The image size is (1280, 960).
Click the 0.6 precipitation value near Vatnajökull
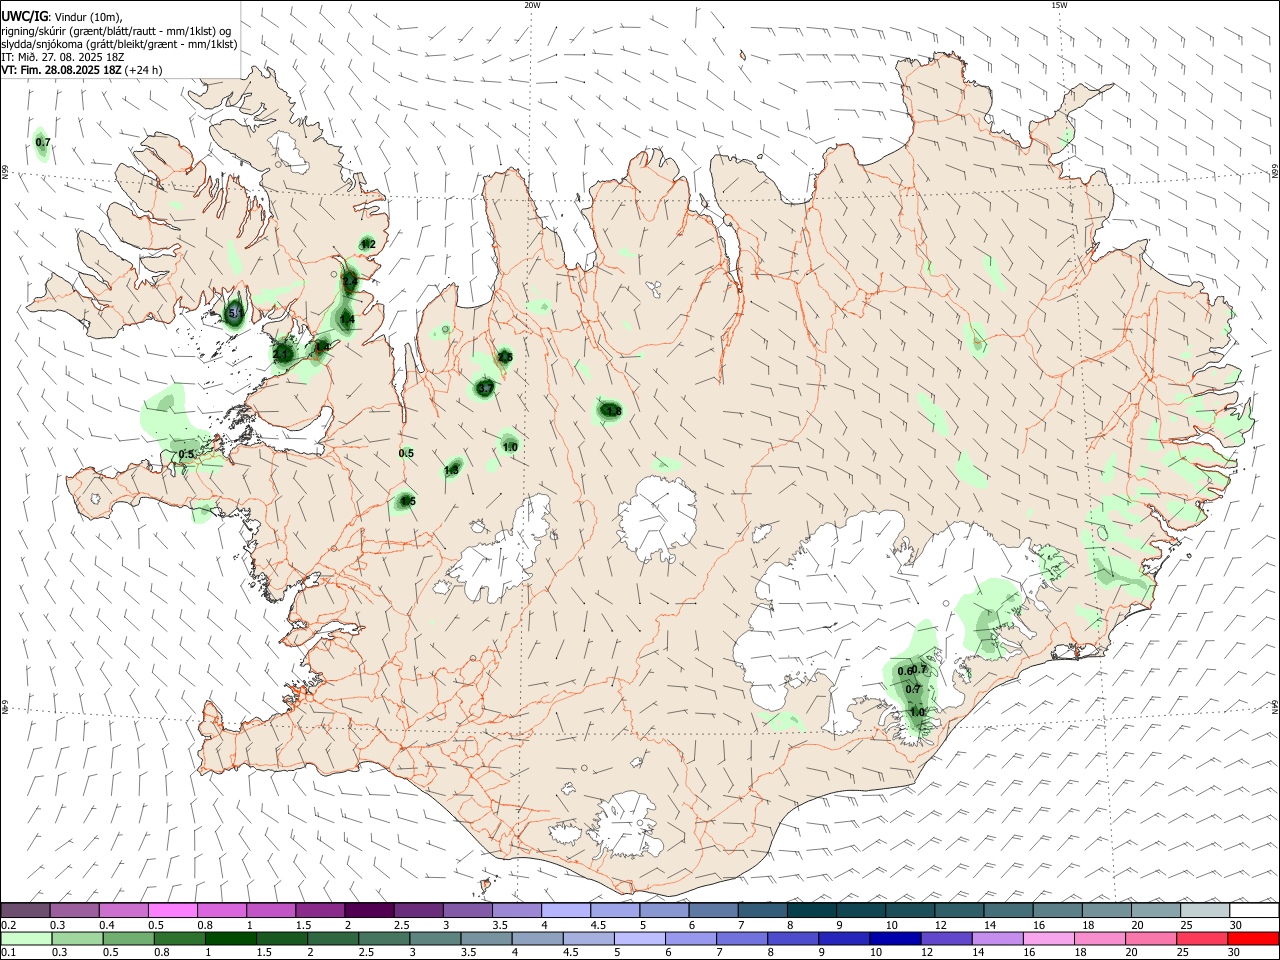(x=905, y=671)
